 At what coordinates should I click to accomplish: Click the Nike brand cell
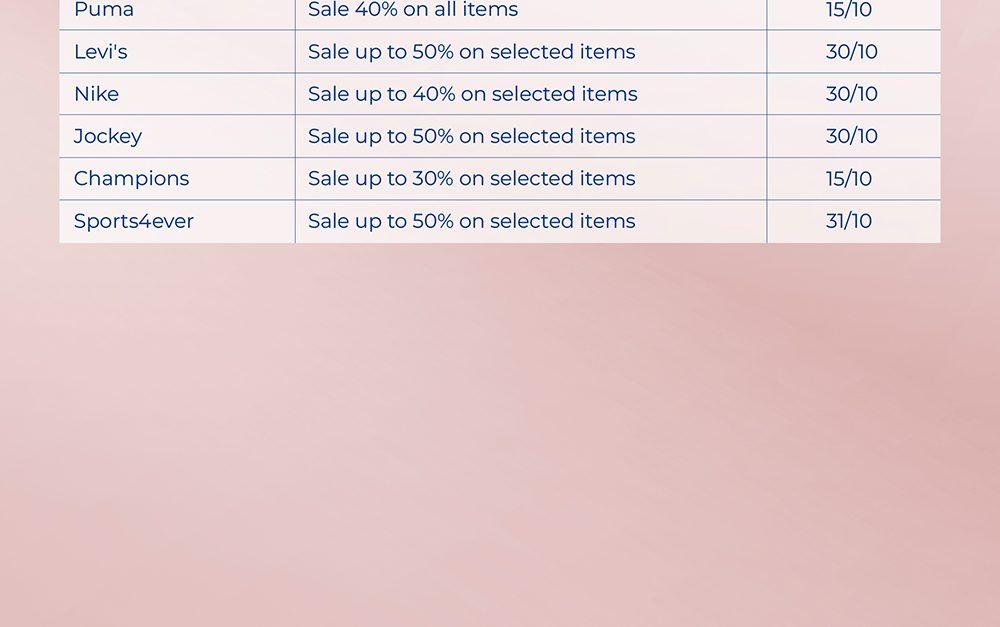(x=96, y=94)
